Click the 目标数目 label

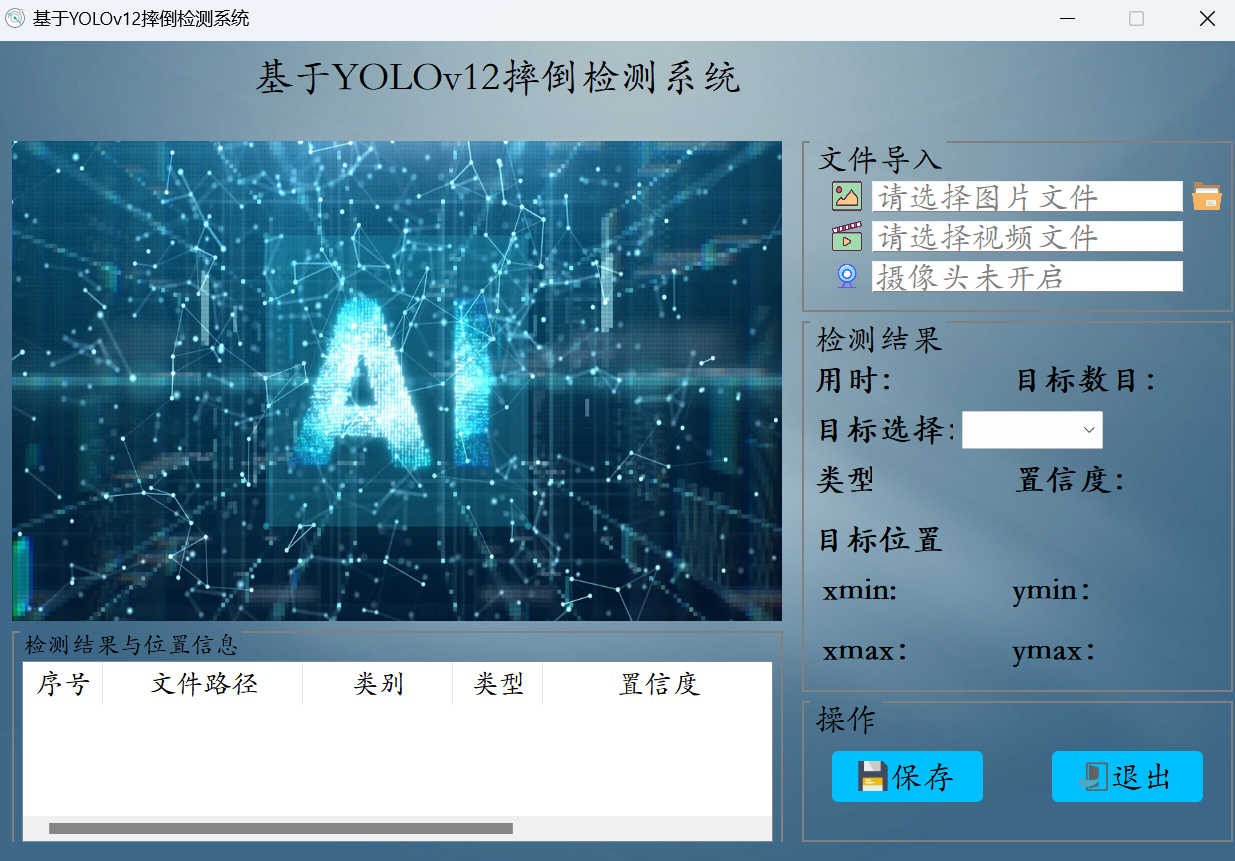click(x=1086, y=381)
